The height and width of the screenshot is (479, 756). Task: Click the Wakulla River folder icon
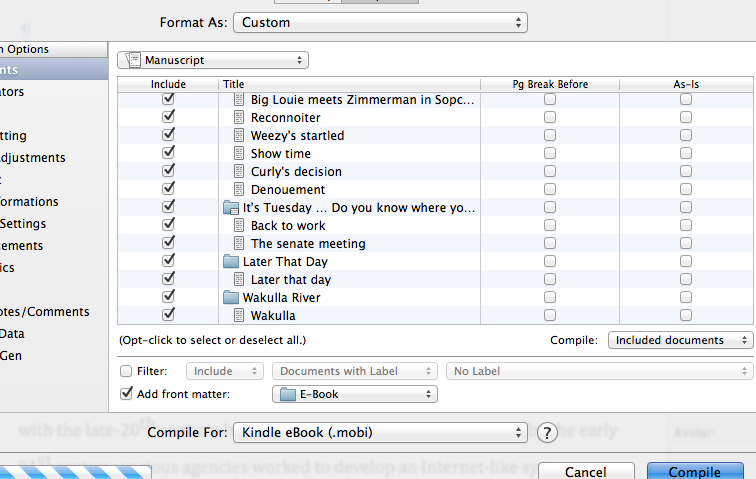[x=231, y=297]
